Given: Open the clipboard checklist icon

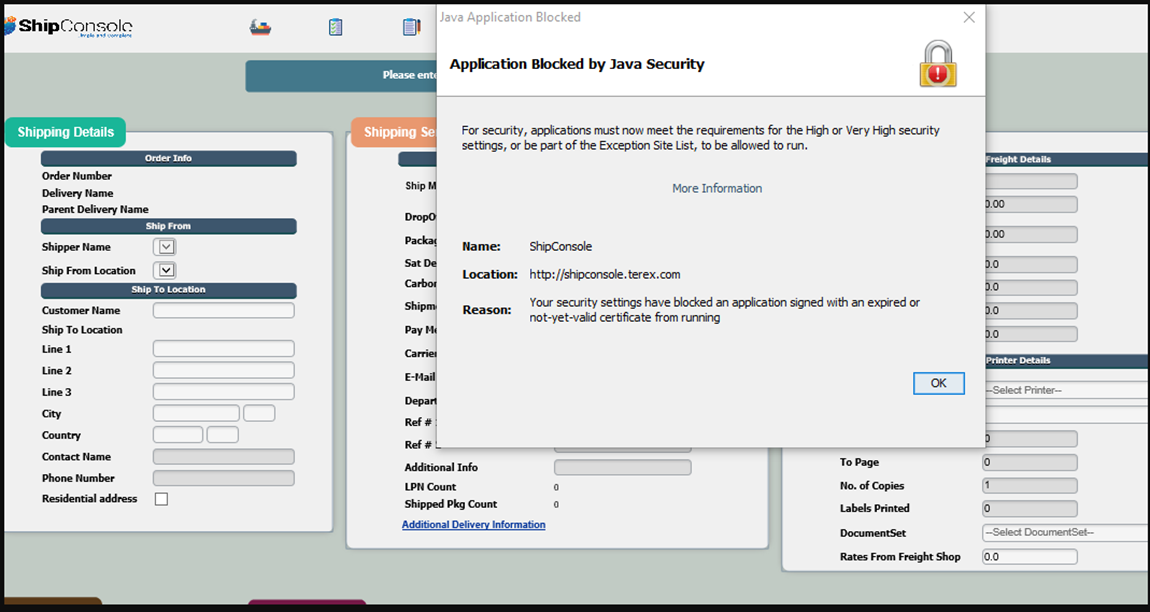Looking at the screenshot, I should point(335,27).
